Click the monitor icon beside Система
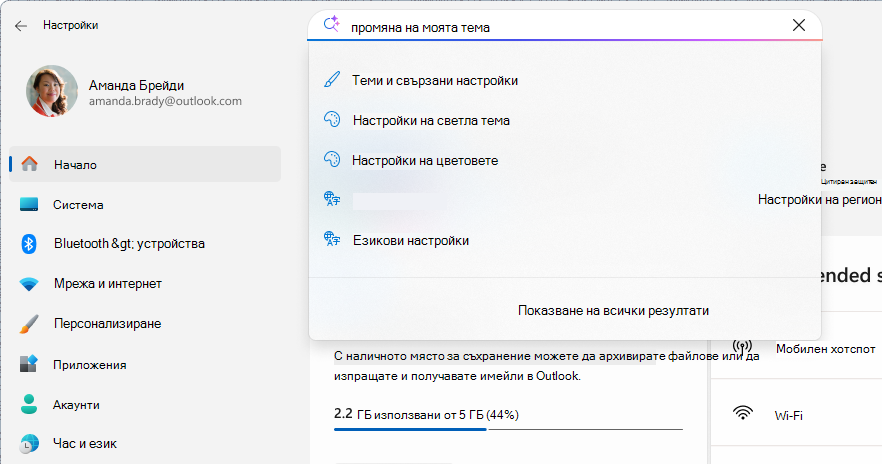The height and width of the screenshot is (464, 882). pos(29,204)
